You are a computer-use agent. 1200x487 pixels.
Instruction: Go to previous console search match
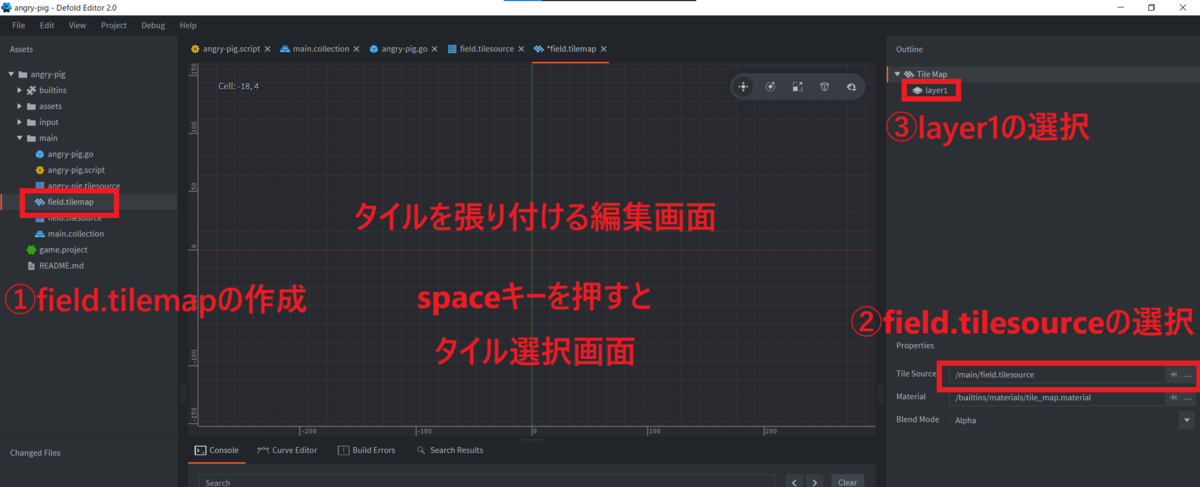[x=795, y=481]
